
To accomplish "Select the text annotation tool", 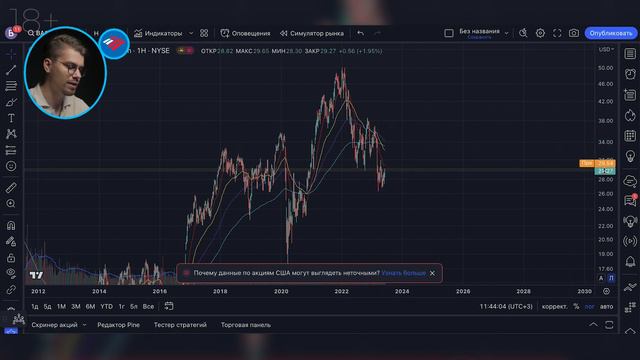I will [11, 118].
